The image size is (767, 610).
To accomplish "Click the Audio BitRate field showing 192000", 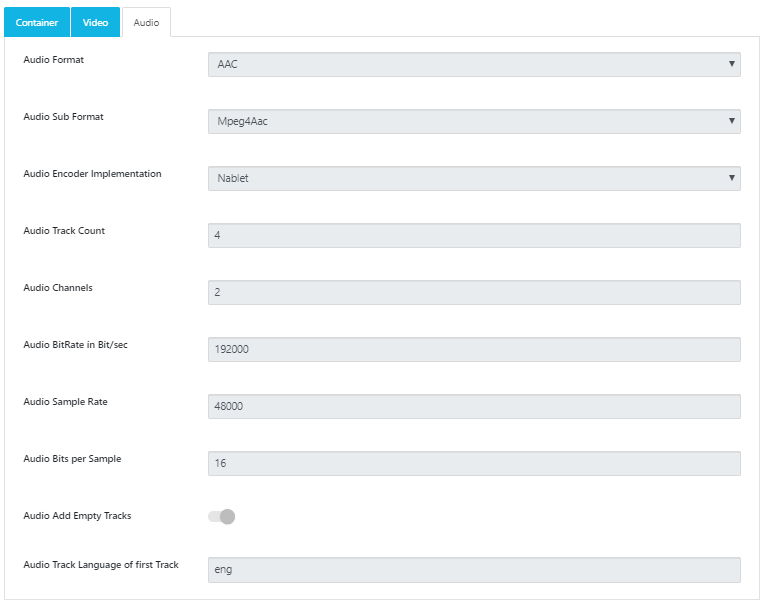I will pyautogui.click(x=473, y=350).
